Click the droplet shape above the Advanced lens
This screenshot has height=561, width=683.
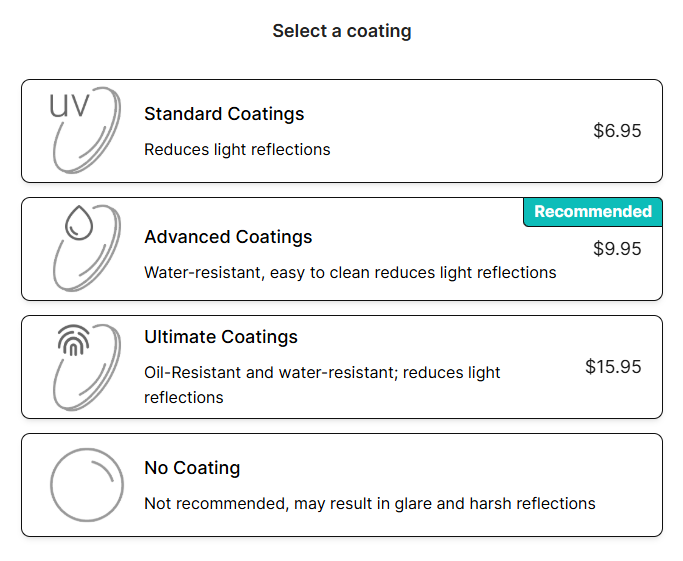[79, 223]
